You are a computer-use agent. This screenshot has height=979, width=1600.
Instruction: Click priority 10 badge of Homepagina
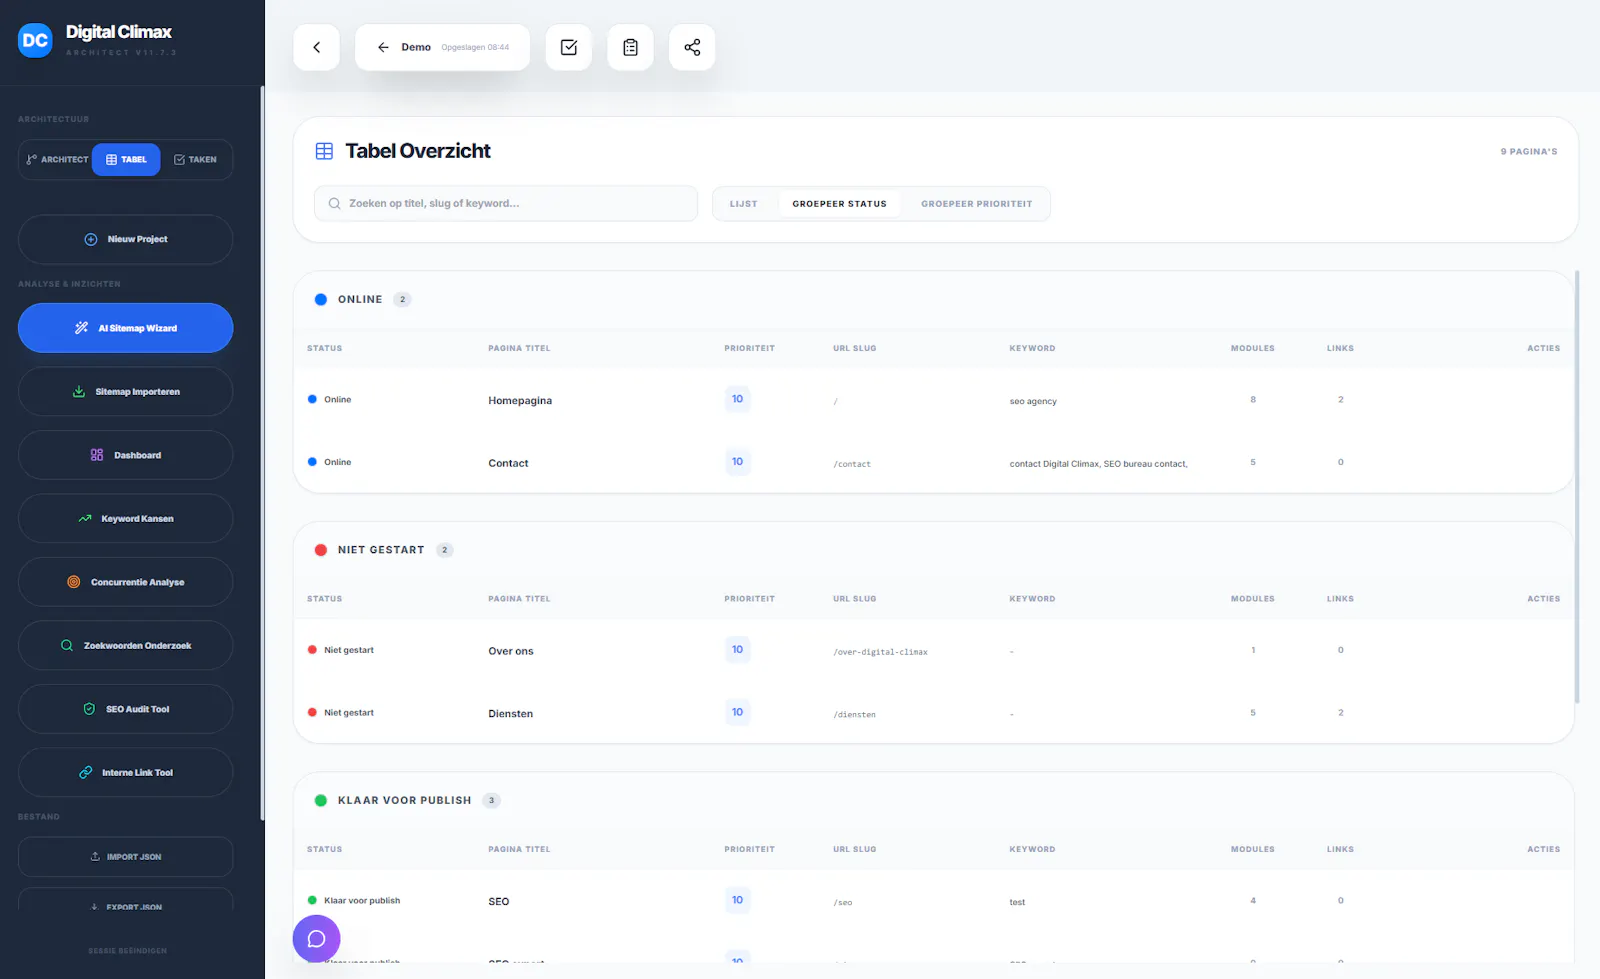coord(737,399)
